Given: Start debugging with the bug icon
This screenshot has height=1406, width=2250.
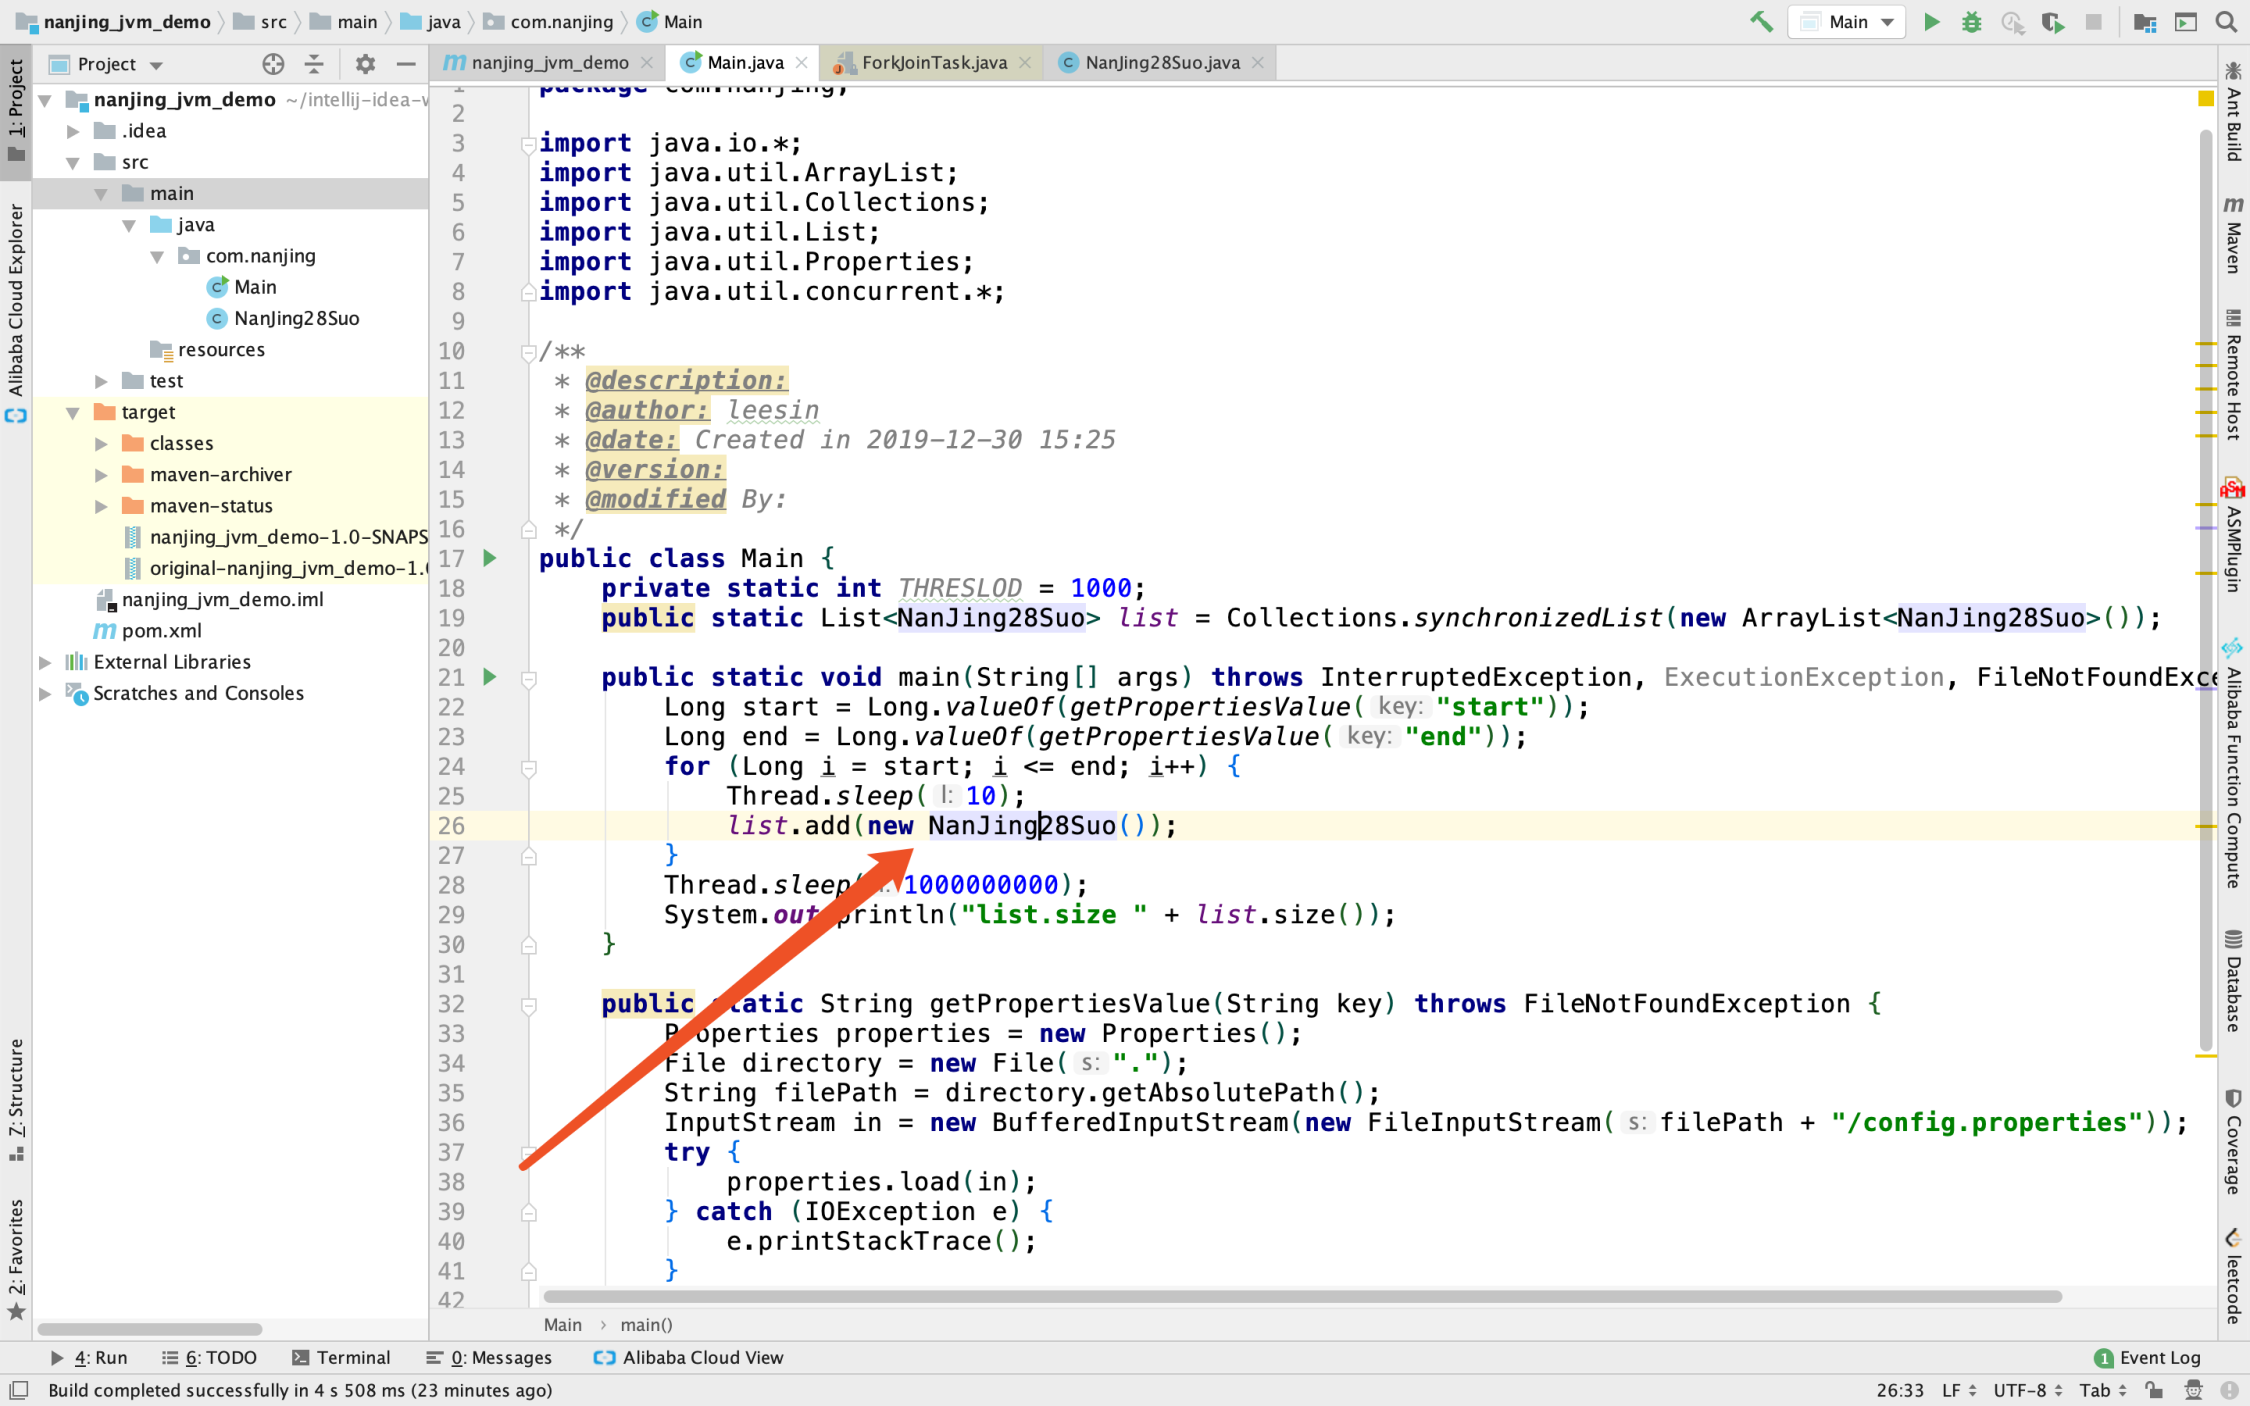Looking at the screenshot, I should [x=1971, y=22].
